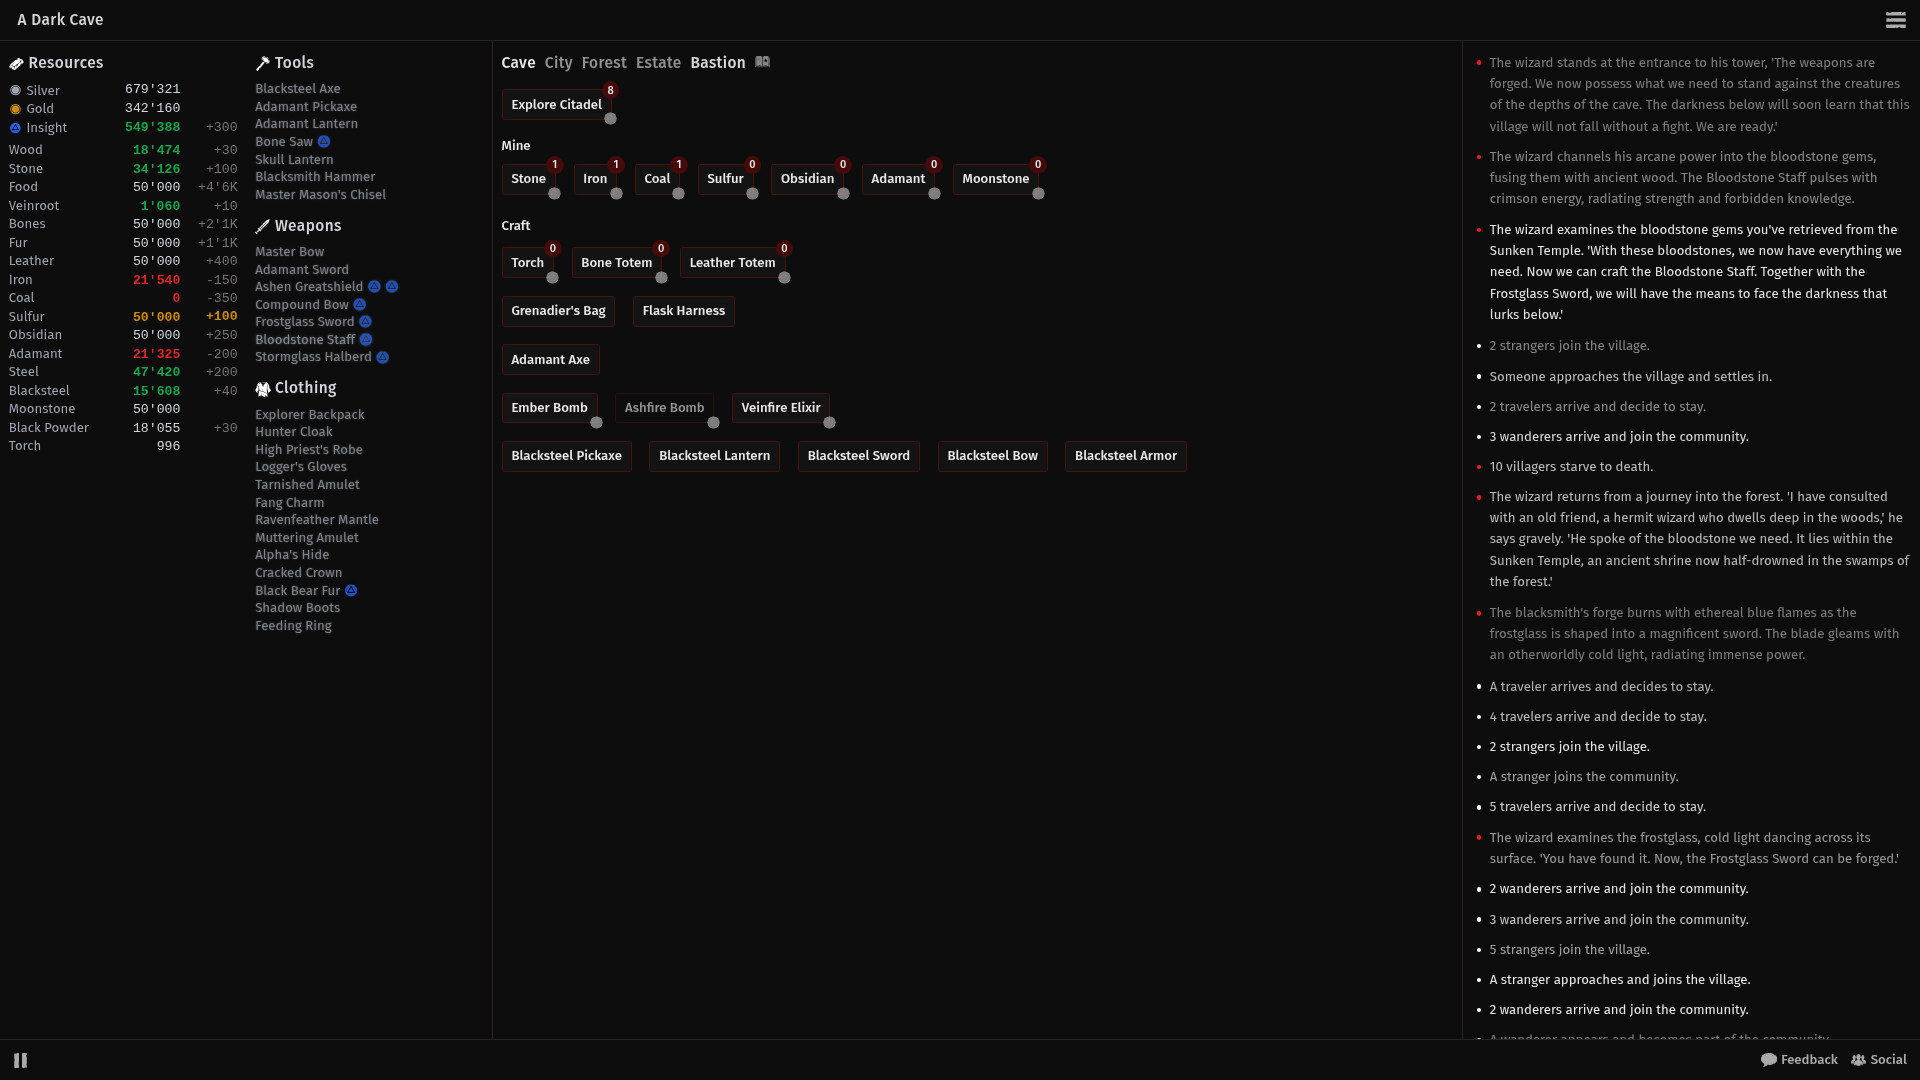
Task: Toggle the circle under the Explore Citadel button
Action: (610, 119)
